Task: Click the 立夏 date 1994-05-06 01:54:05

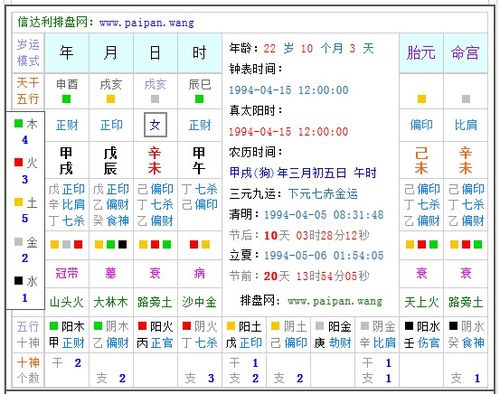Action: coord(324,256)
